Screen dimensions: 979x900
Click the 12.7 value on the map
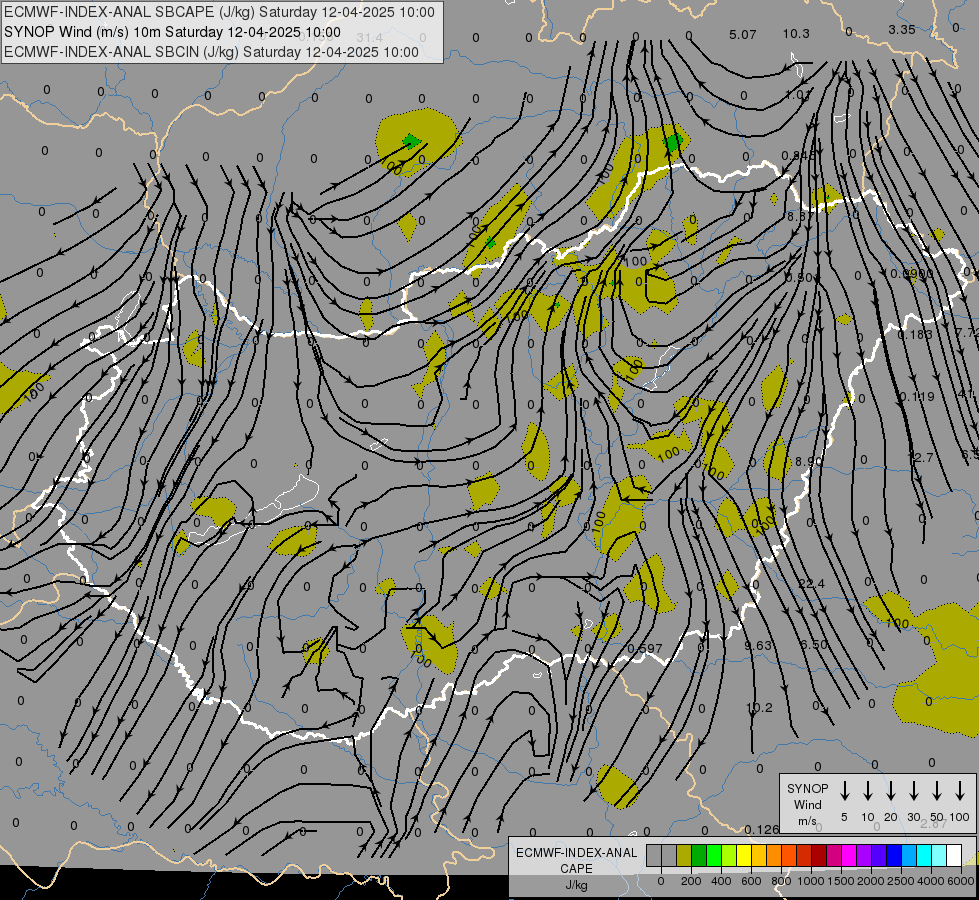click(920, 458)
